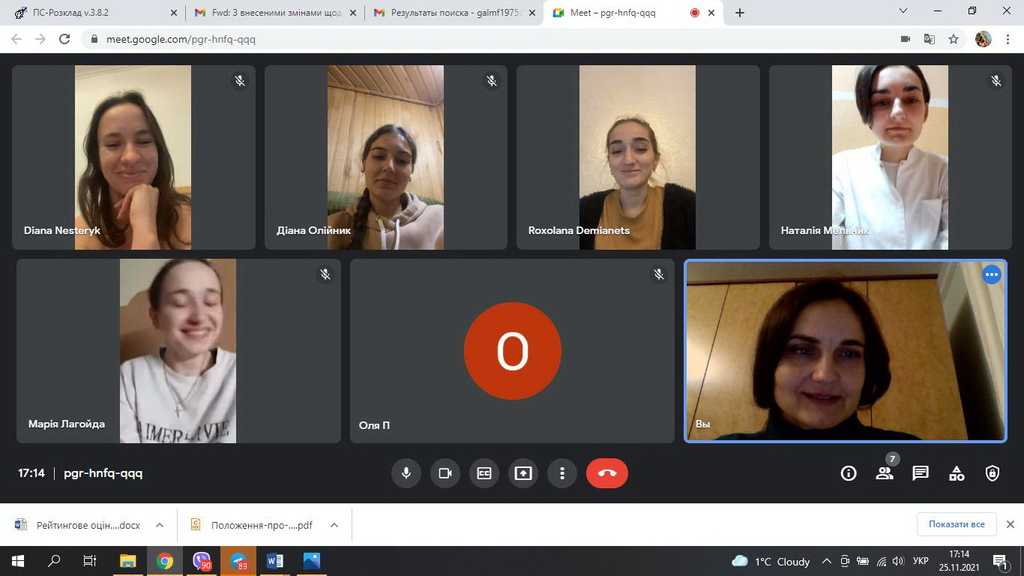The width and height of the screenshot is (1024, 576).
Task: Open Word from the Windows taskbar
Action: pyautogui.click(x=275, y=561)
